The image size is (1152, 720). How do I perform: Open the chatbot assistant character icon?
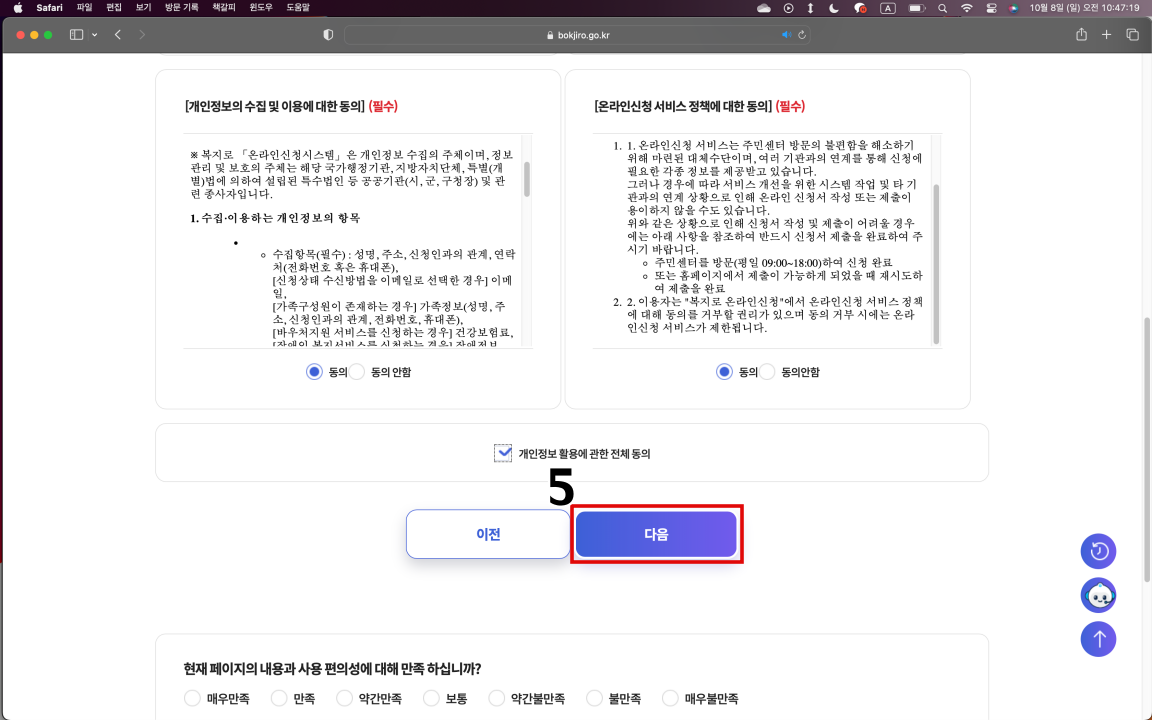click(x=1098, y=595)
